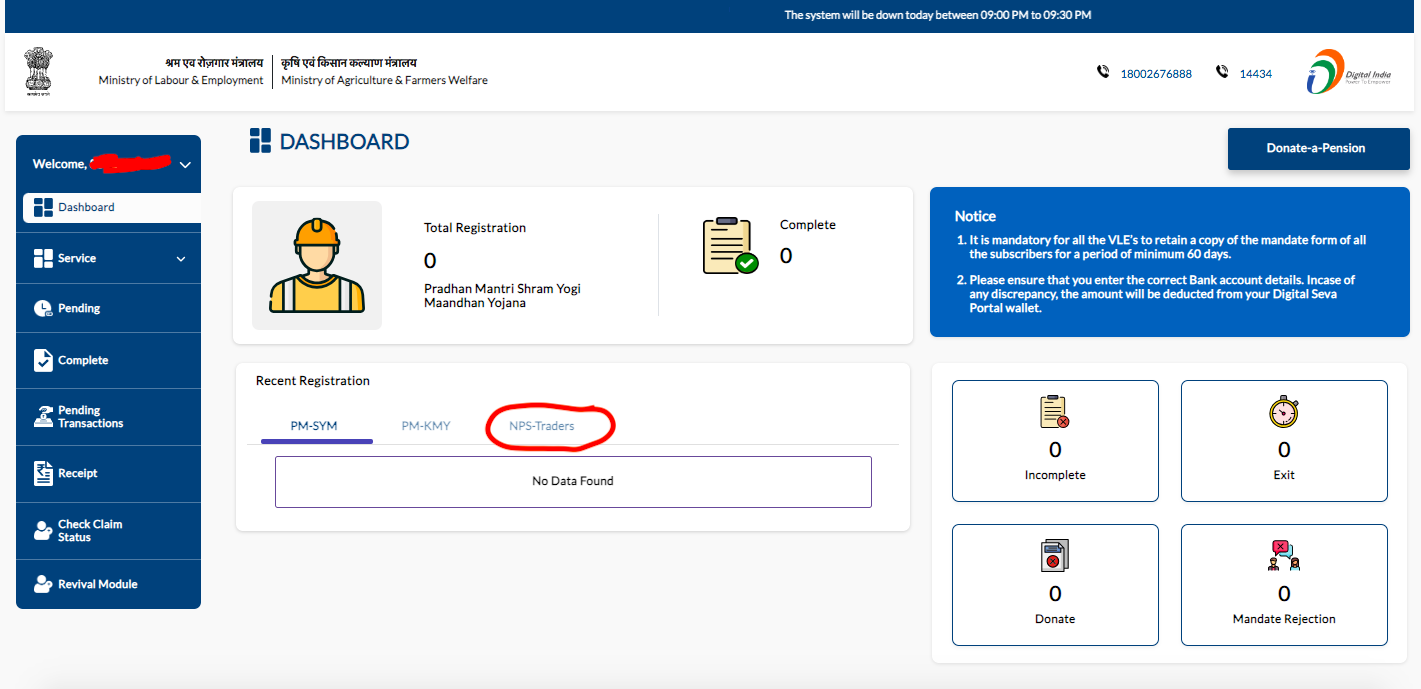The image size is (1421, 689).
Task: Switch to the PM-KMY tab
Action: [x=426, y=426]
